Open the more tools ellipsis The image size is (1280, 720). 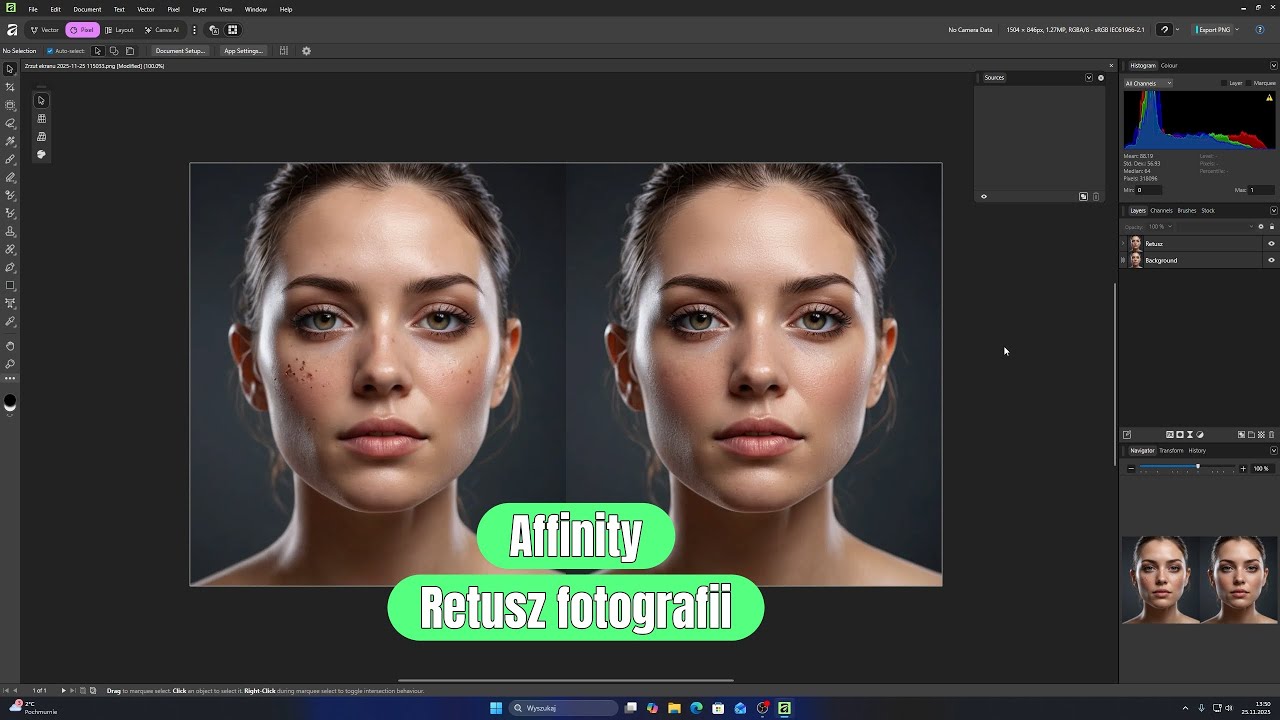[10, 379]
